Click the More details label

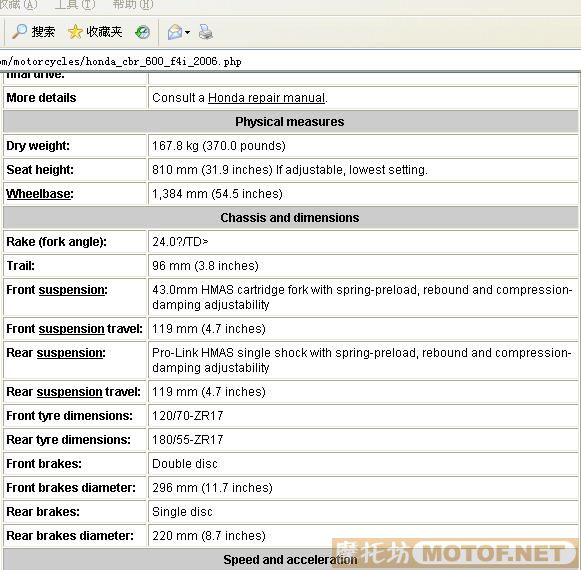coord(41,98)
